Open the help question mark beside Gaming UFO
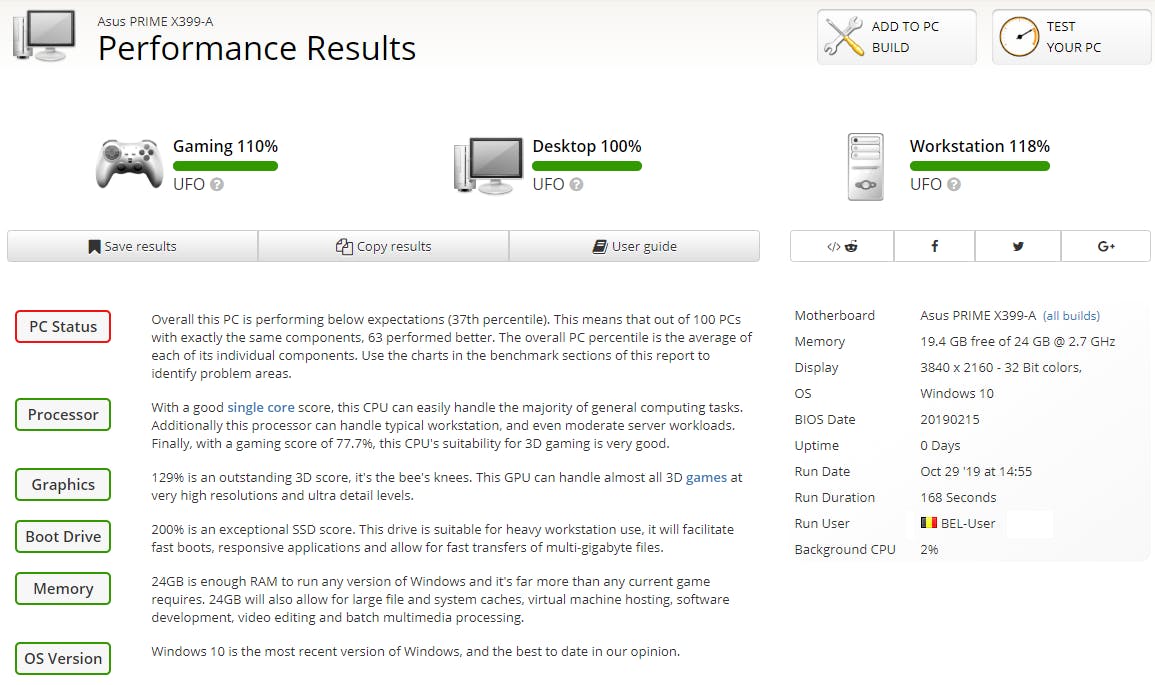Screen dimensions: 1155x685 [x=217, y=184]
